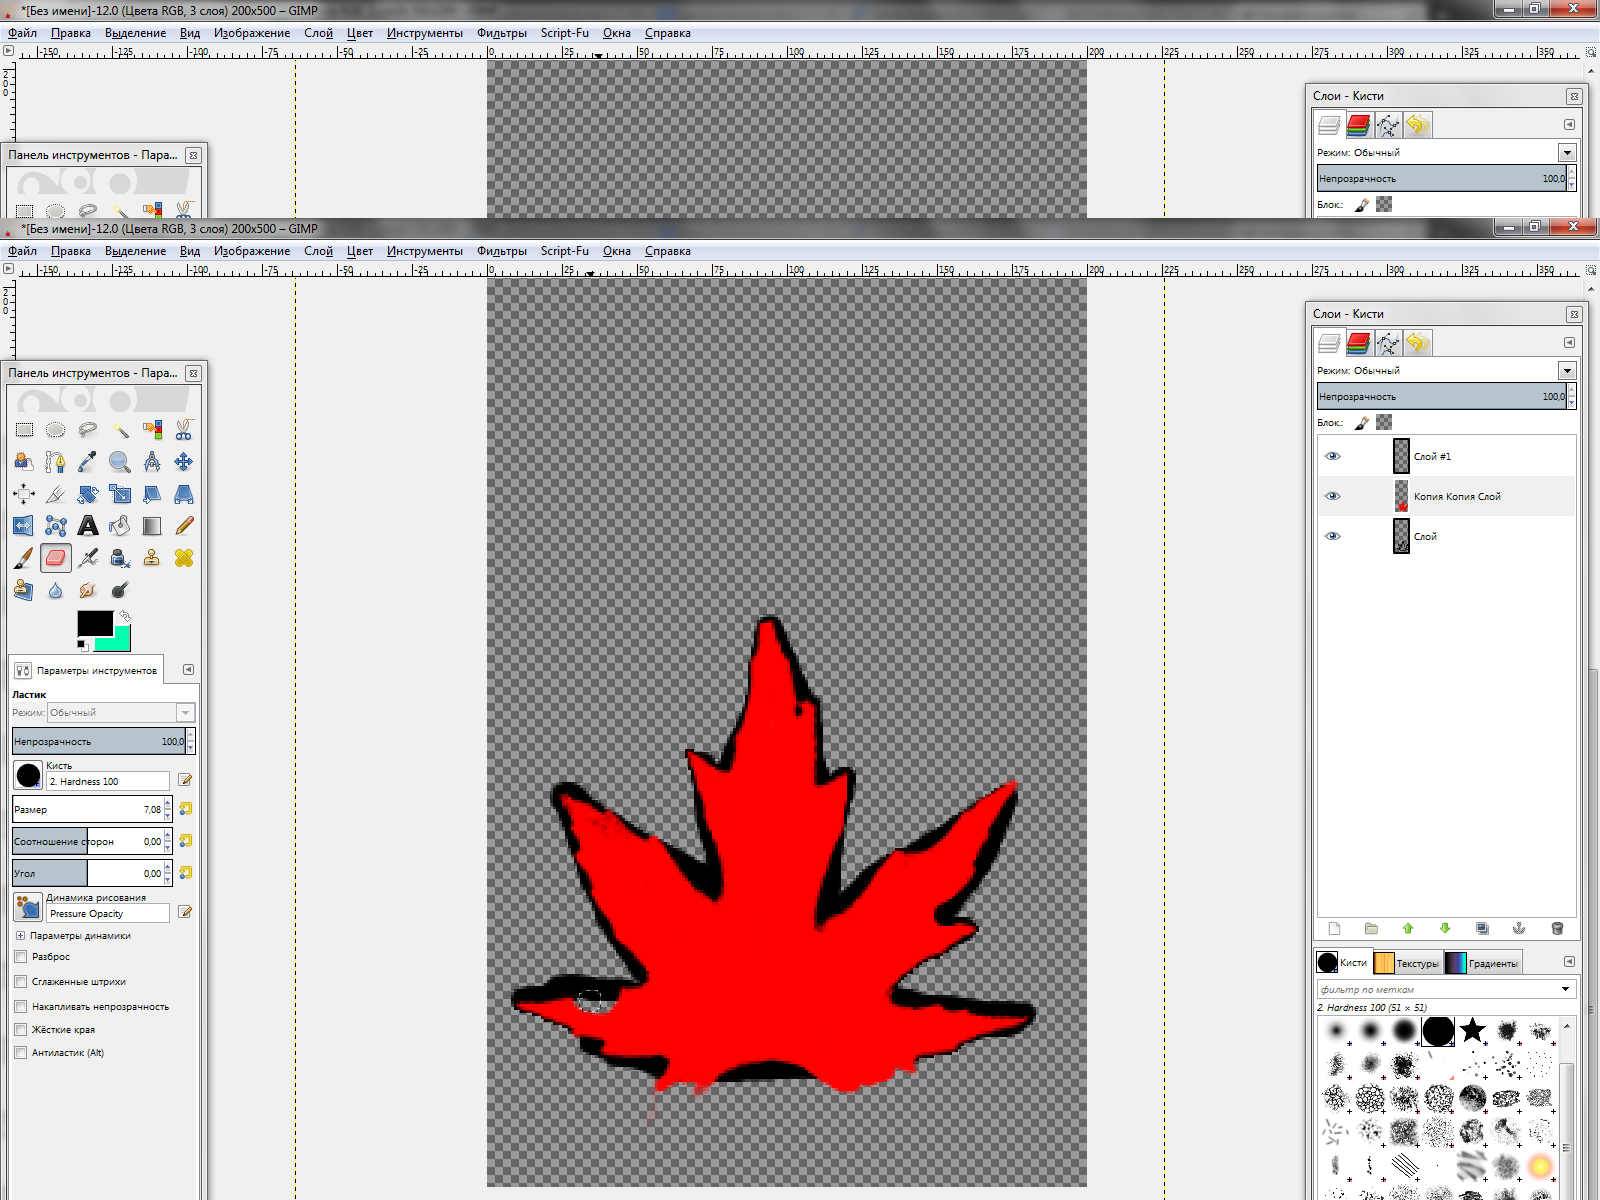
Task: Select the Blend gradient tool
Action: pyautogui.click(x=152, y=526)
